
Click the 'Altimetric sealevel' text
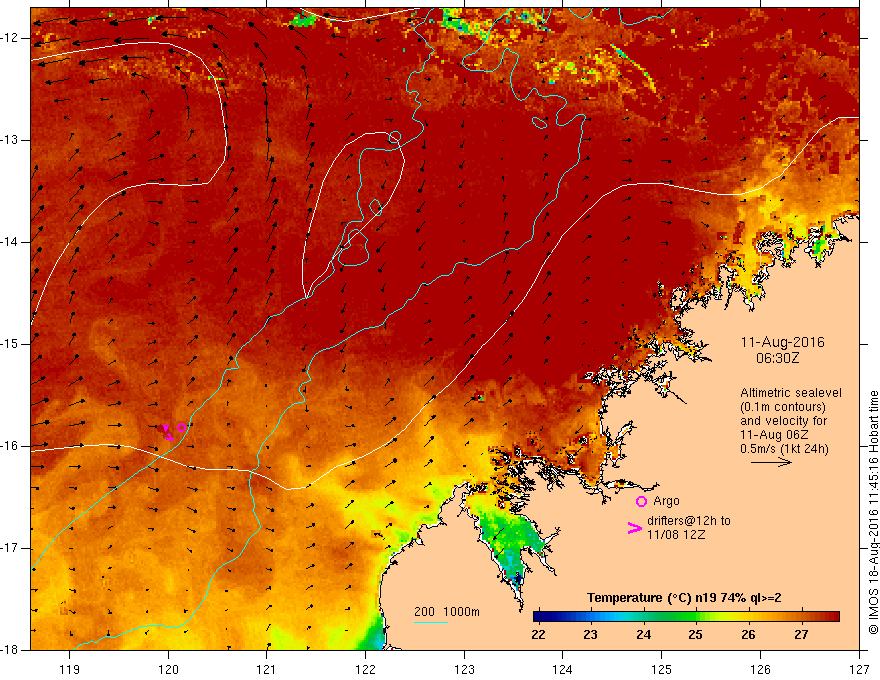(791, 393)
